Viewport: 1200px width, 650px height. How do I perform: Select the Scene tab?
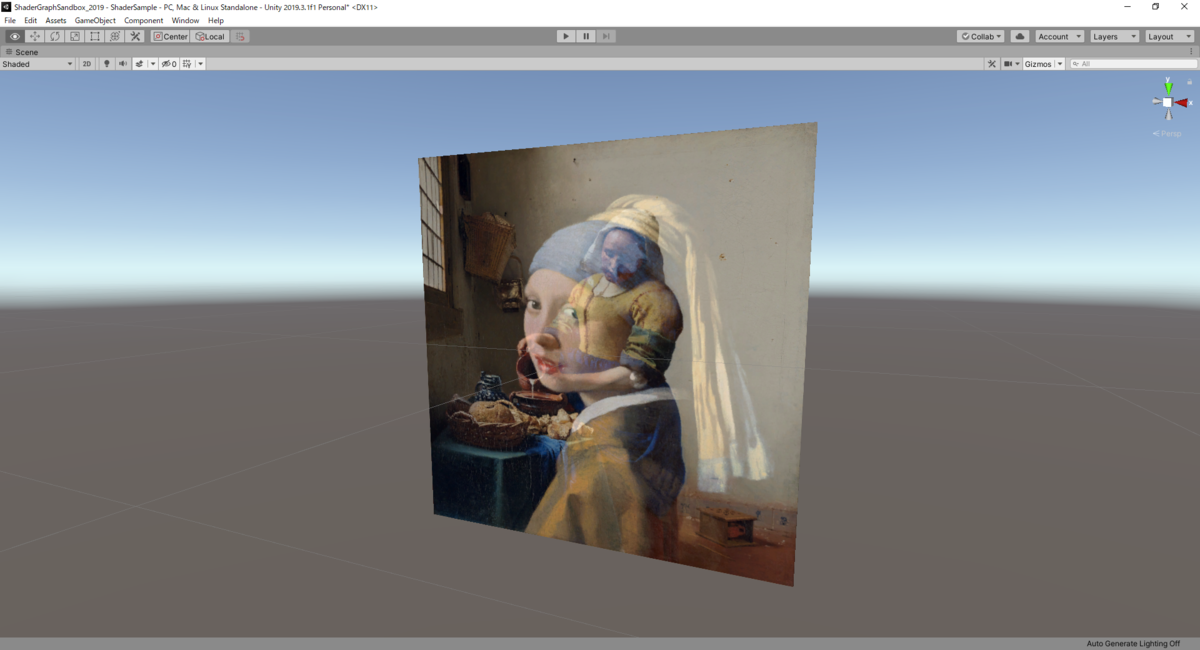tap(22, 52)
